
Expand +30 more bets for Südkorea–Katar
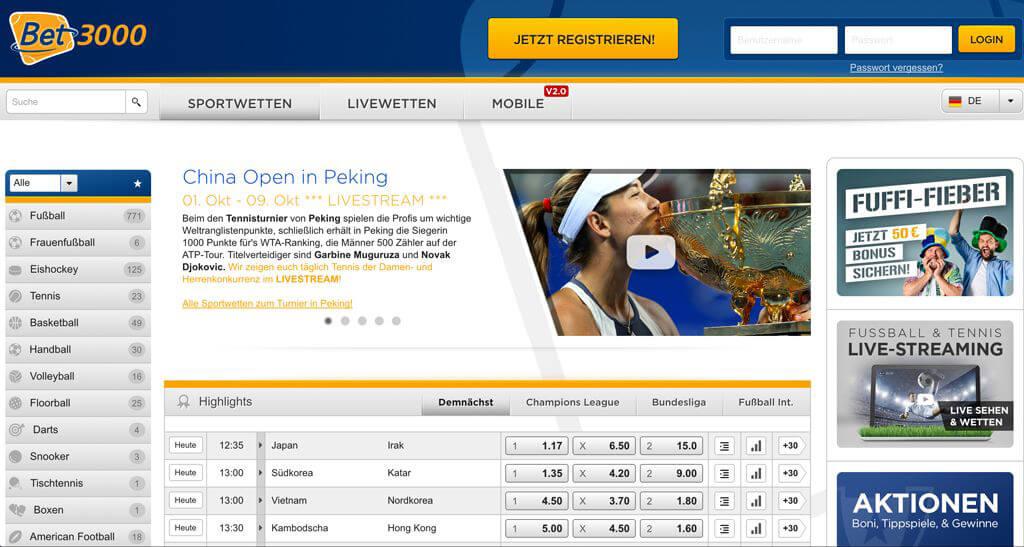(792, 473)
